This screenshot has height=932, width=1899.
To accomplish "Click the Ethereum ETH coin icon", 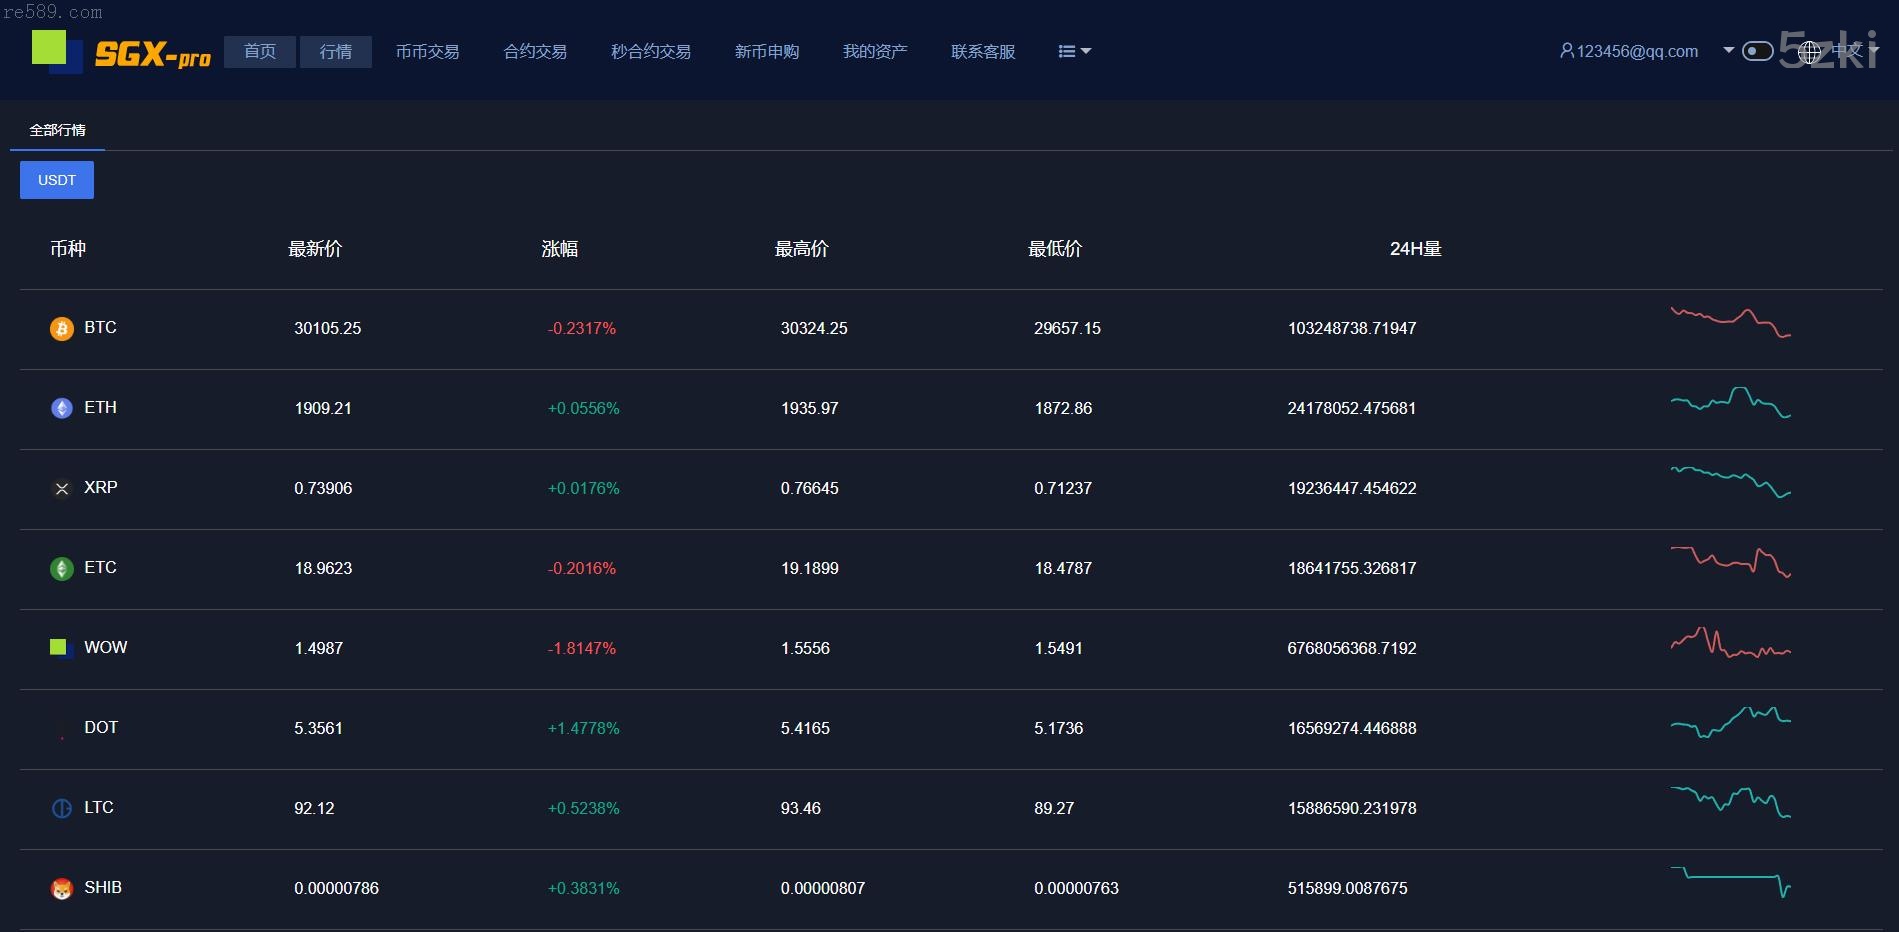I will (62, 409).
